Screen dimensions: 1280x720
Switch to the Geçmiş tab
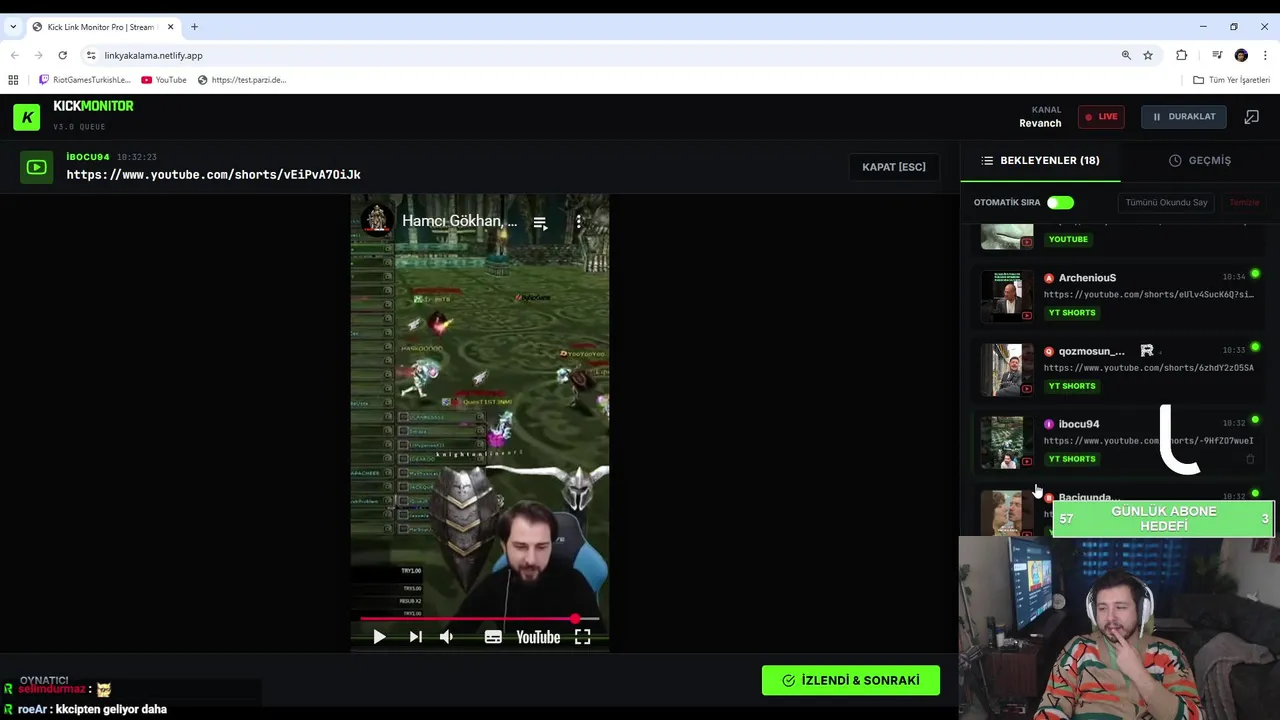1200,160
